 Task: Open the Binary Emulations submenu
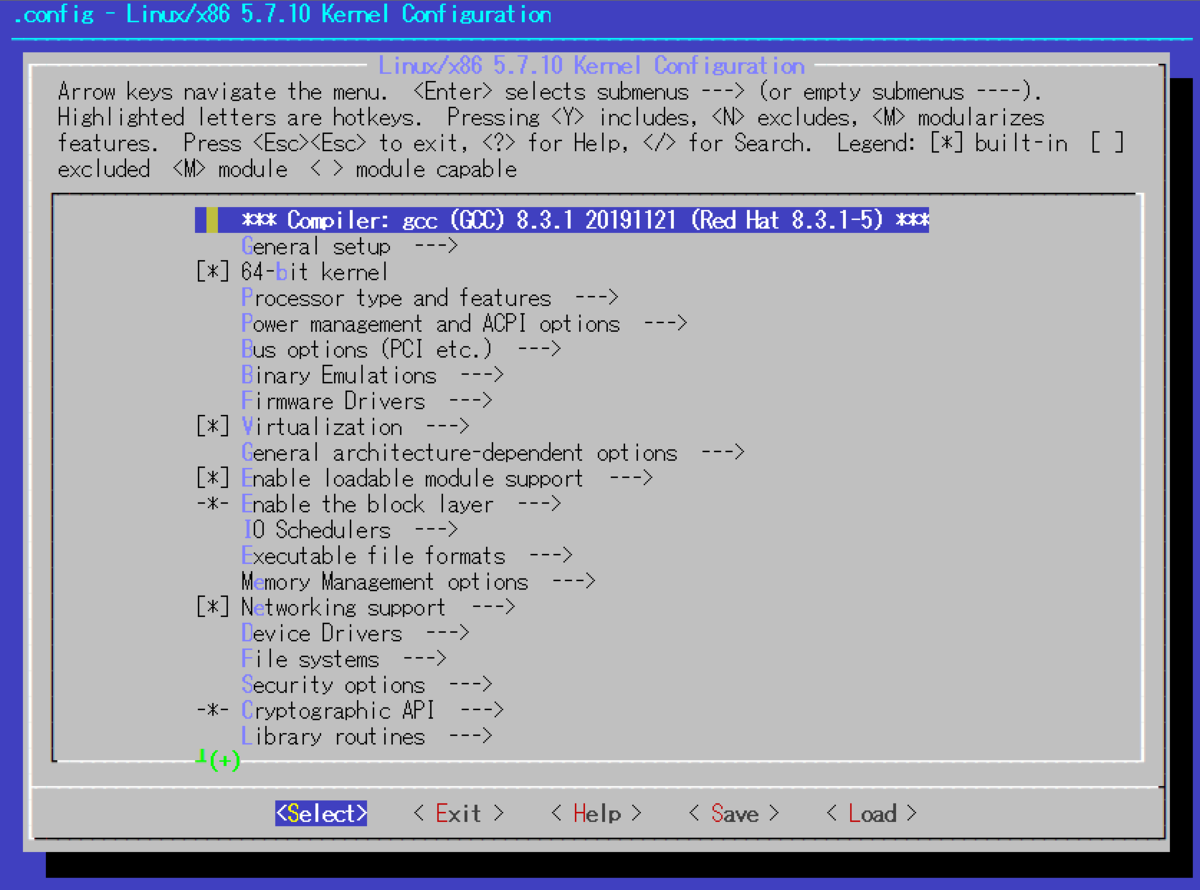tap(372, 376)
